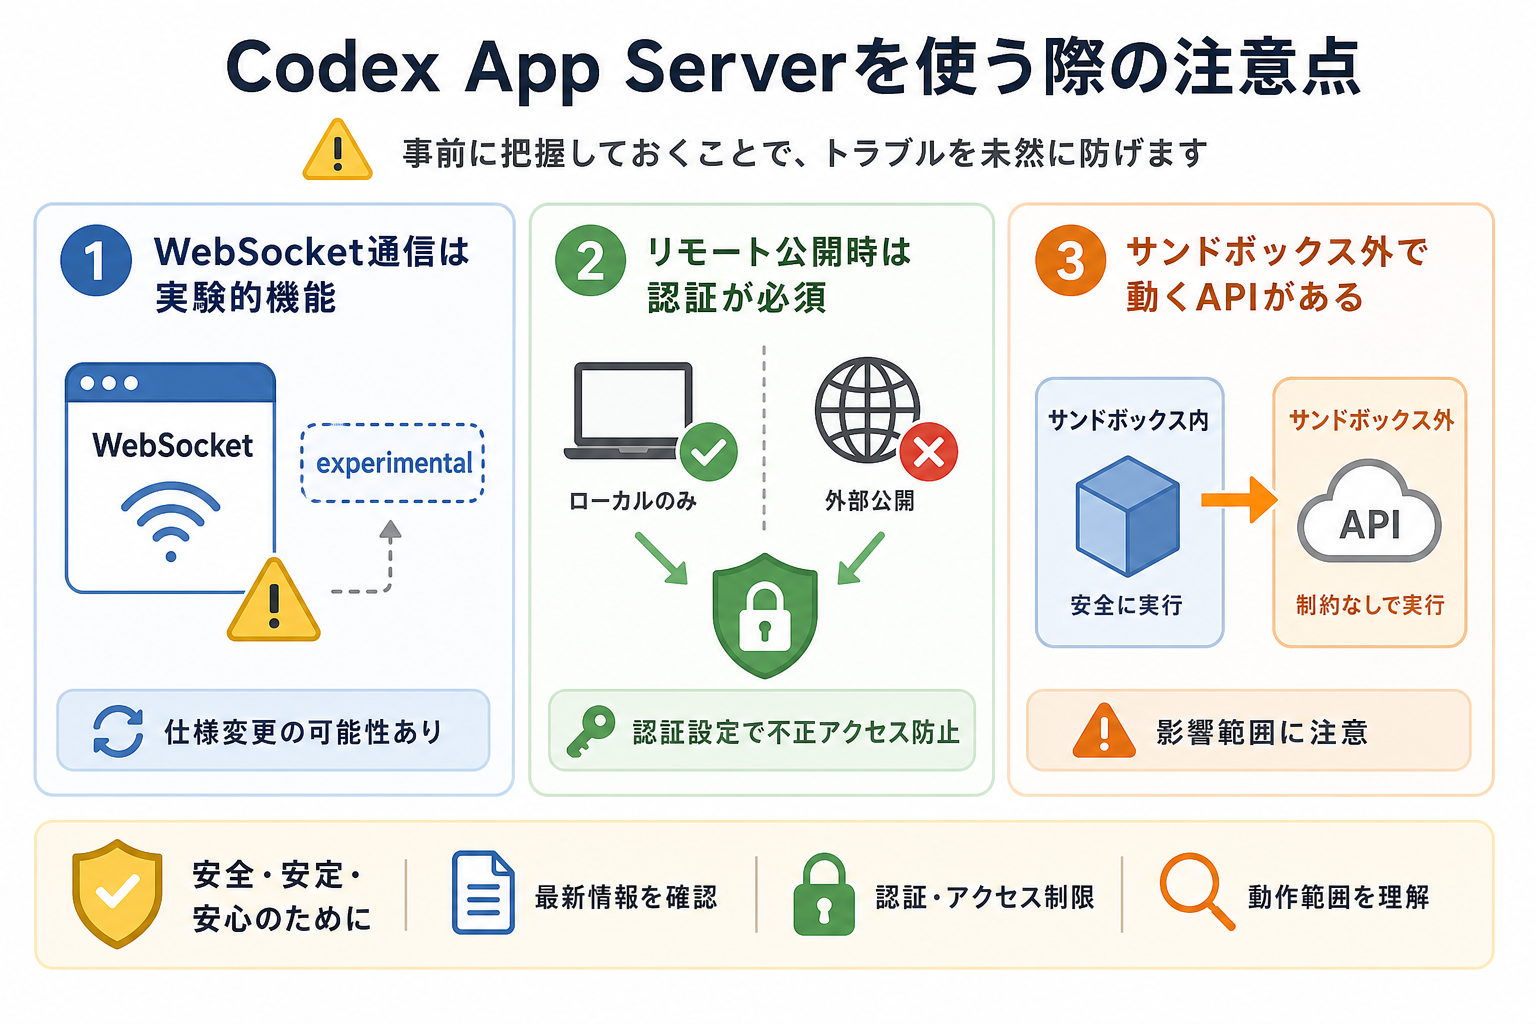Click the red X badge on the globe
The height and width of the screenshot is (1024, 1536).
pyautogui.click(x=929, y=452)
